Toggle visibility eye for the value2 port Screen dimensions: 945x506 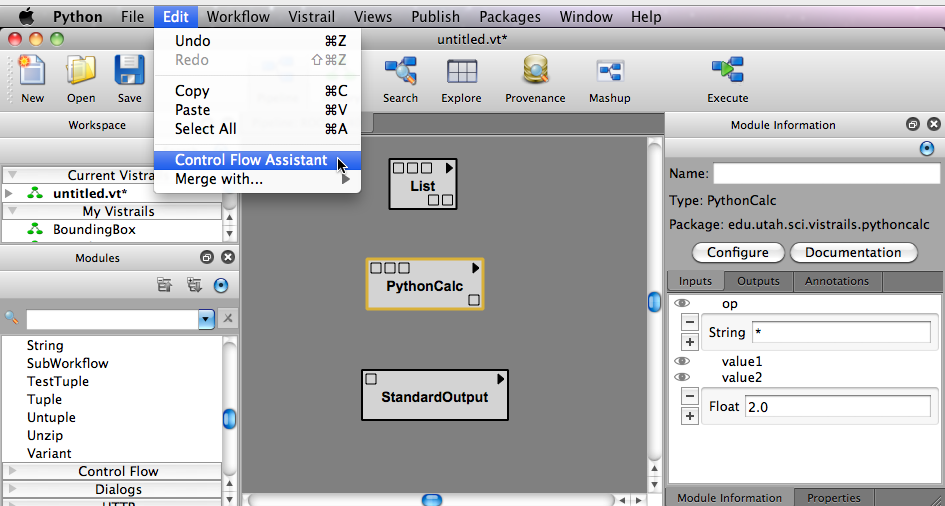click(682, 377)
